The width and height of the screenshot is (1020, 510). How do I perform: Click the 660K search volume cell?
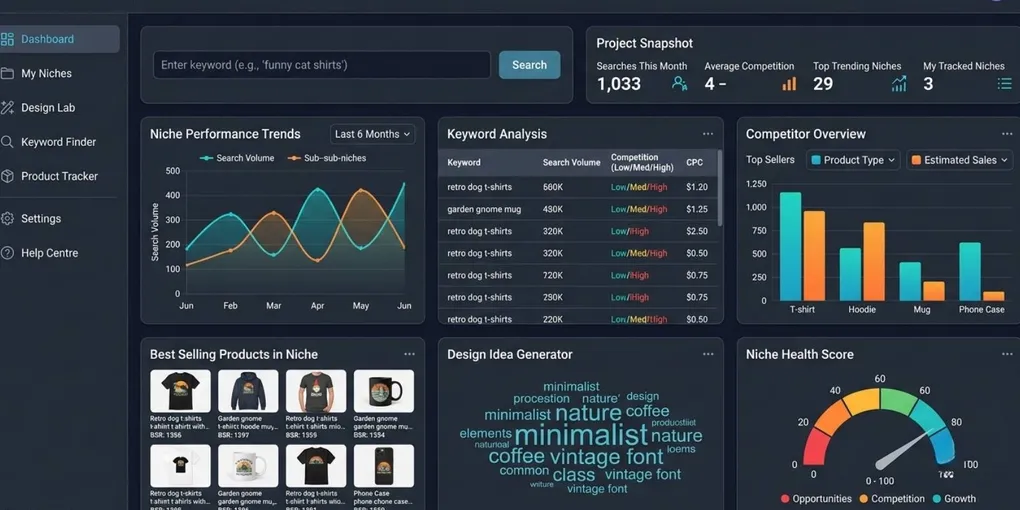(x=553, y=187)
